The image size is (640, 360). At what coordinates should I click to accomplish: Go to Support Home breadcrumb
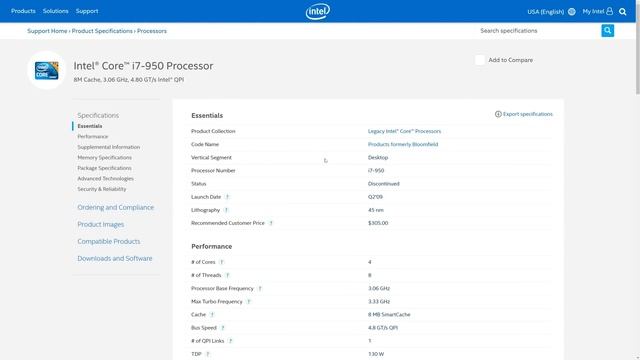click(47, 31)
